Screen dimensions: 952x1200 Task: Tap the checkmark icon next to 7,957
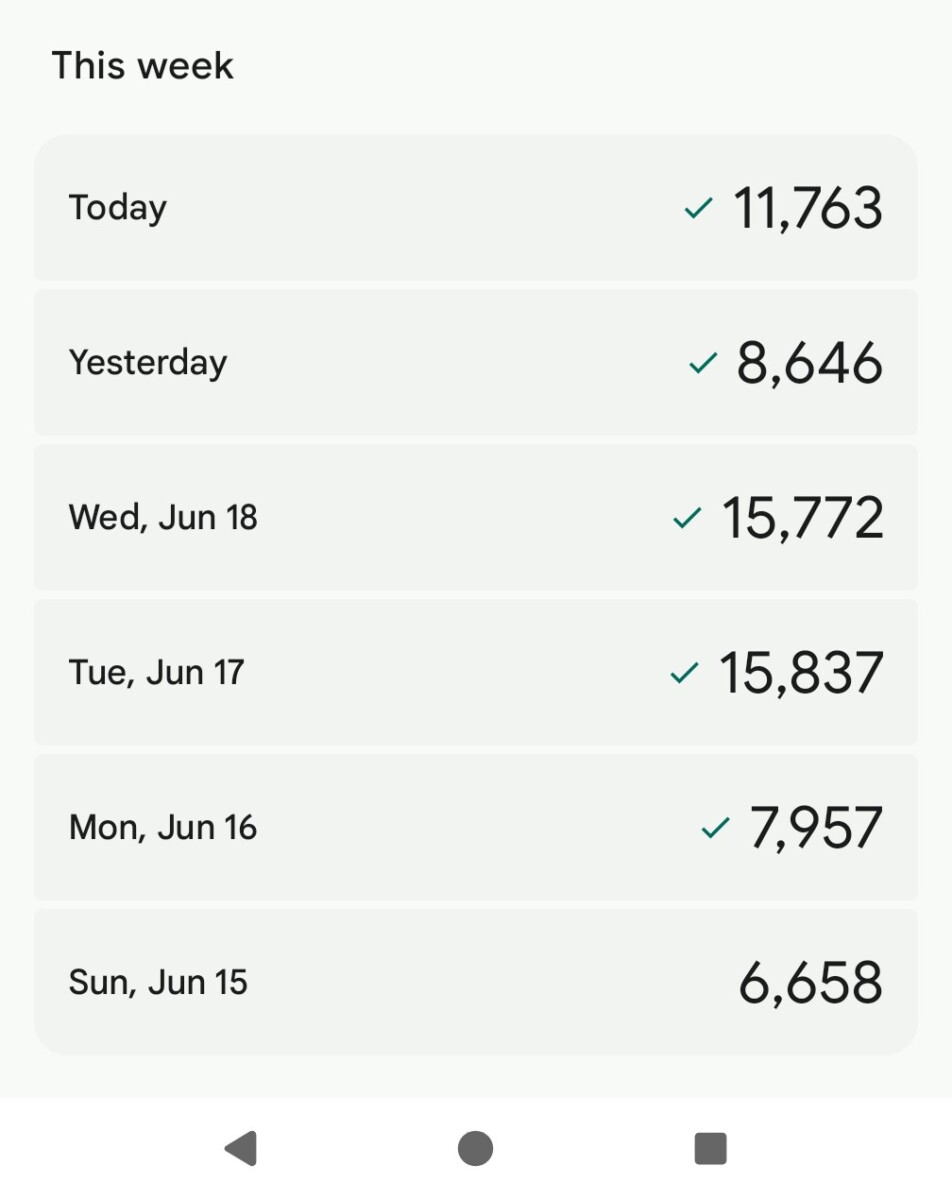click(x=716, y=828)
